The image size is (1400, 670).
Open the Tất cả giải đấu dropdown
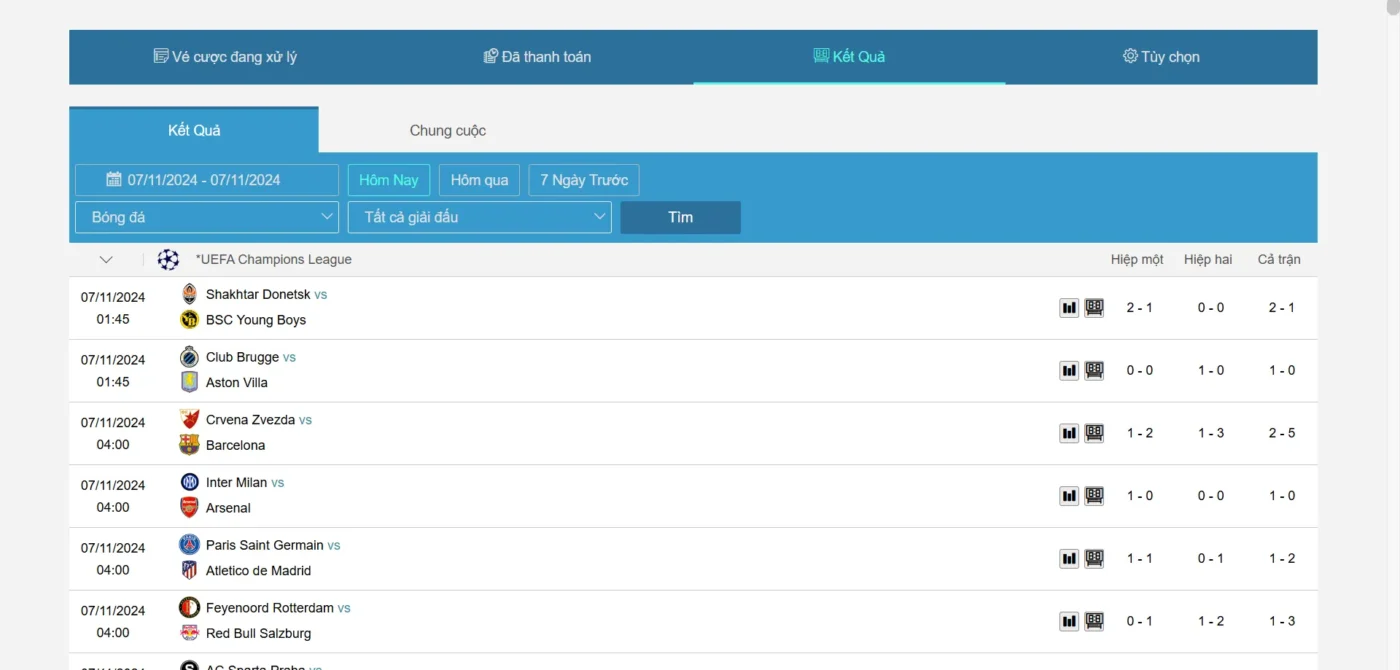coord(479,217)
